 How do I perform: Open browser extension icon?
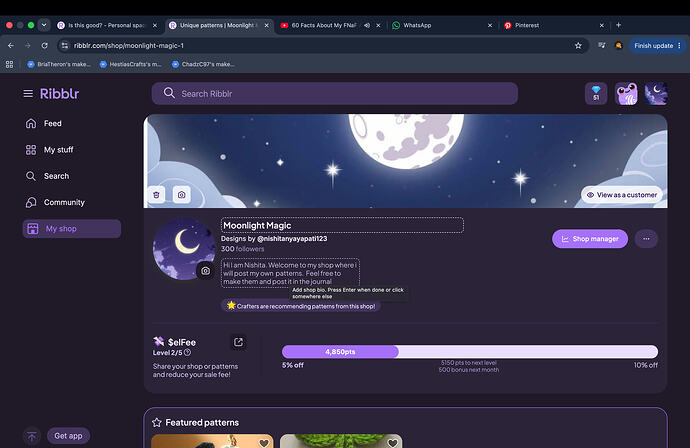click(x=618, y=45)
